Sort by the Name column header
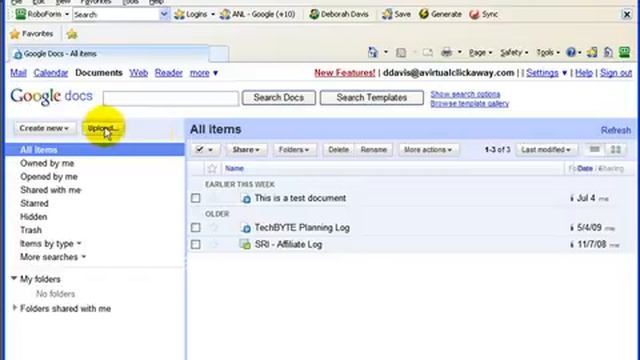The width and height of the screenshot is (640, 360). [234, 168]
